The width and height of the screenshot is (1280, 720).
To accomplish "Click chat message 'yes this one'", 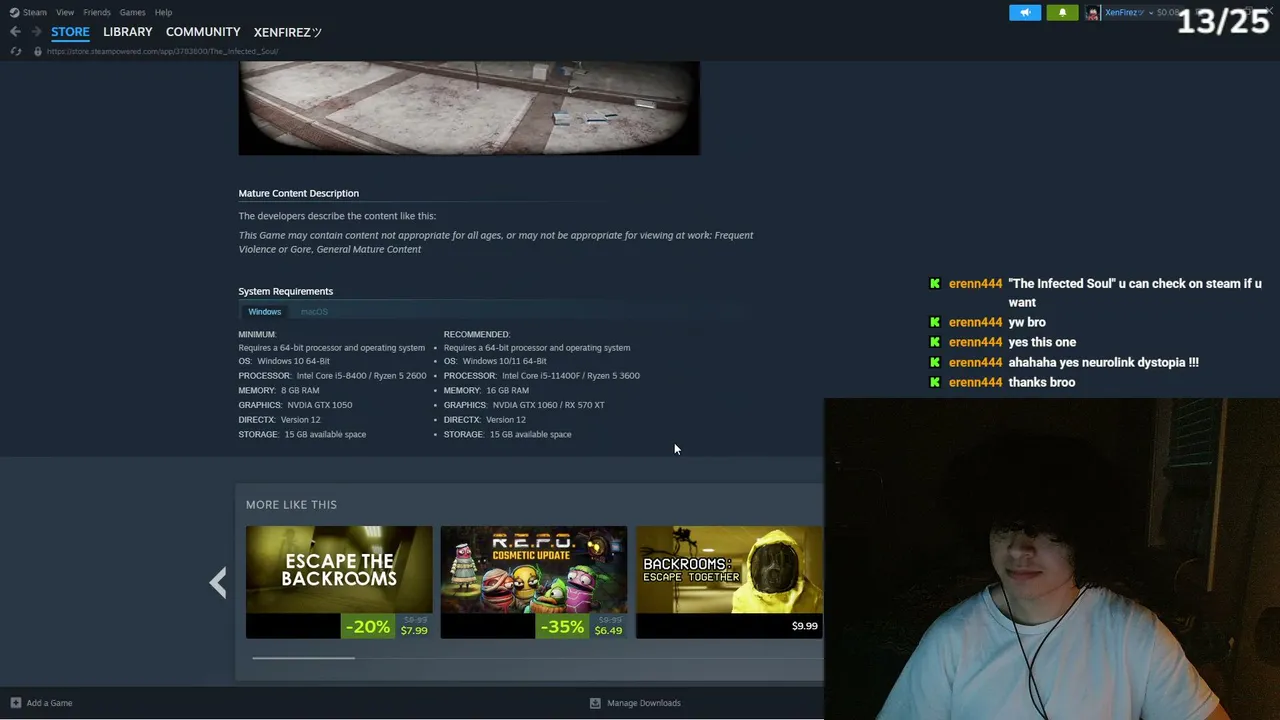I will coord(1042,342).
